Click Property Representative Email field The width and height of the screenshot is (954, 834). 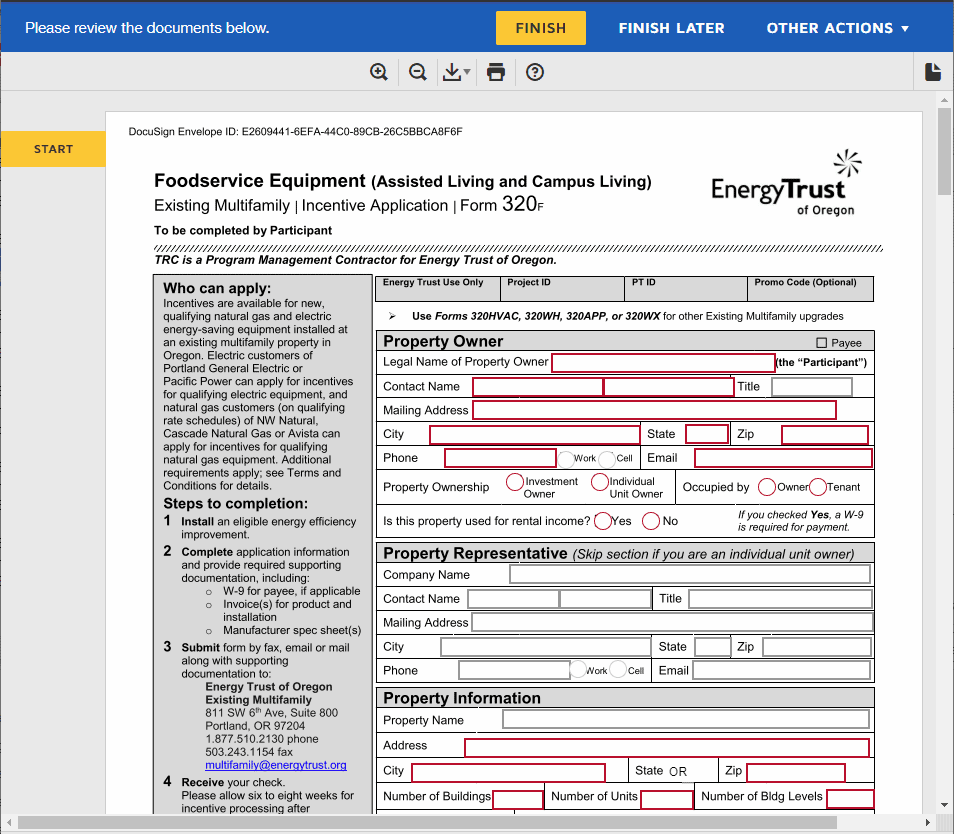coord(782,670)
